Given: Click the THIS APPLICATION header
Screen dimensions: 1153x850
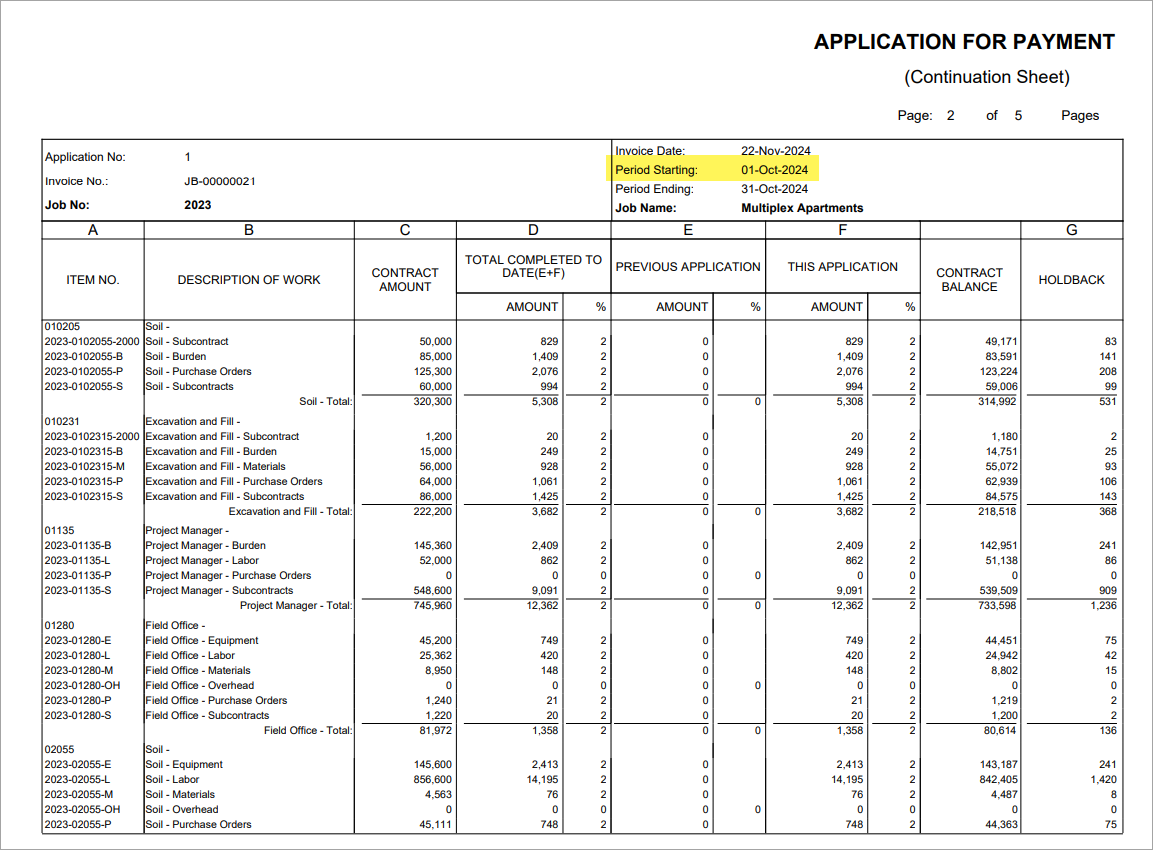Looking at the screenshot, I should 843,267.
